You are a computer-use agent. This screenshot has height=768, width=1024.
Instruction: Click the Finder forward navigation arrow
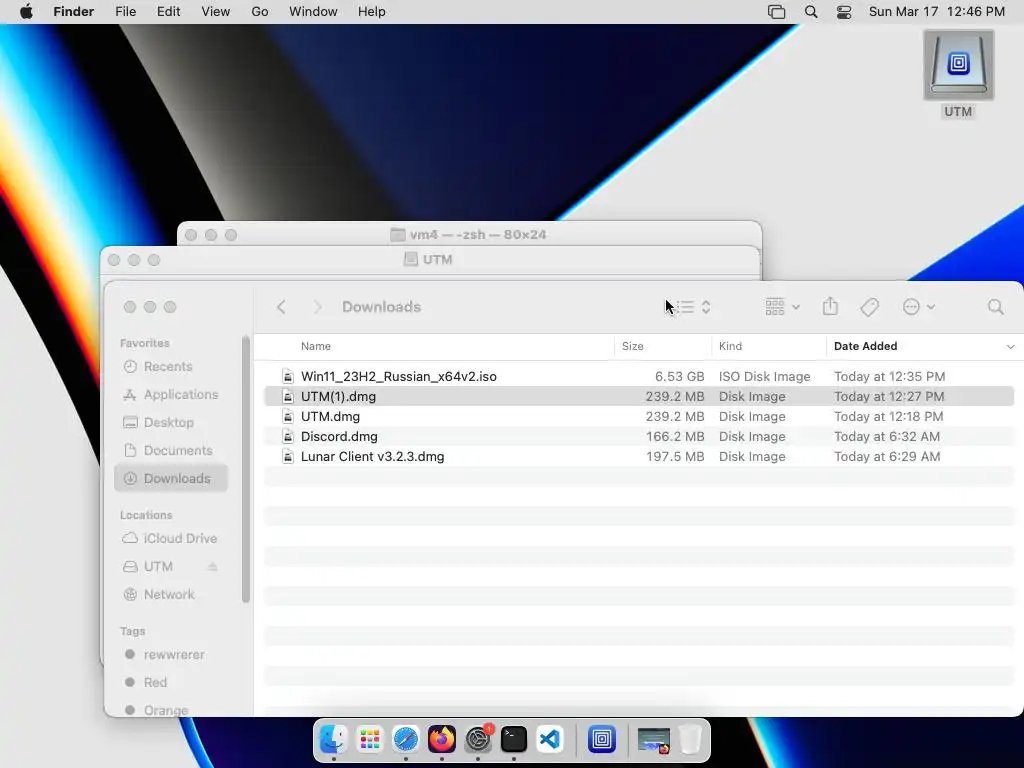[x=318, y=307]
